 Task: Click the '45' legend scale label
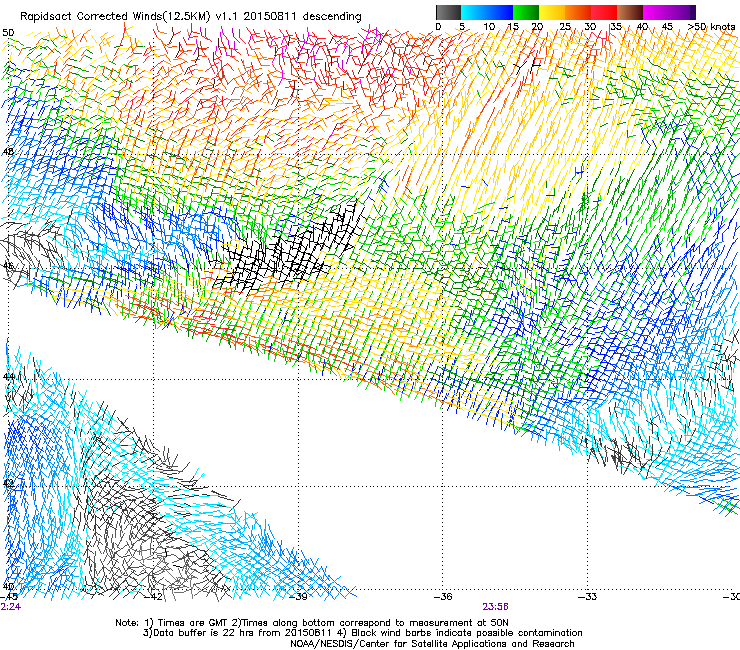point(667,27)
